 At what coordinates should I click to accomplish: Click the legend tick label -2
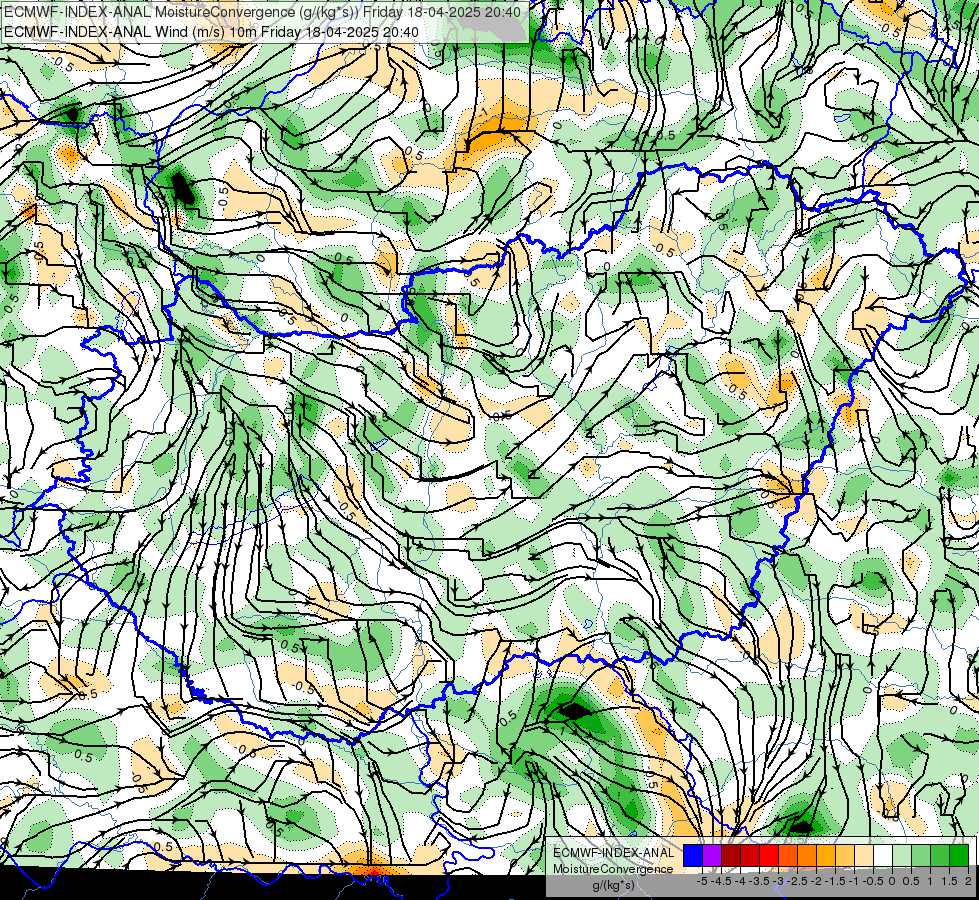tap(816, 881)
